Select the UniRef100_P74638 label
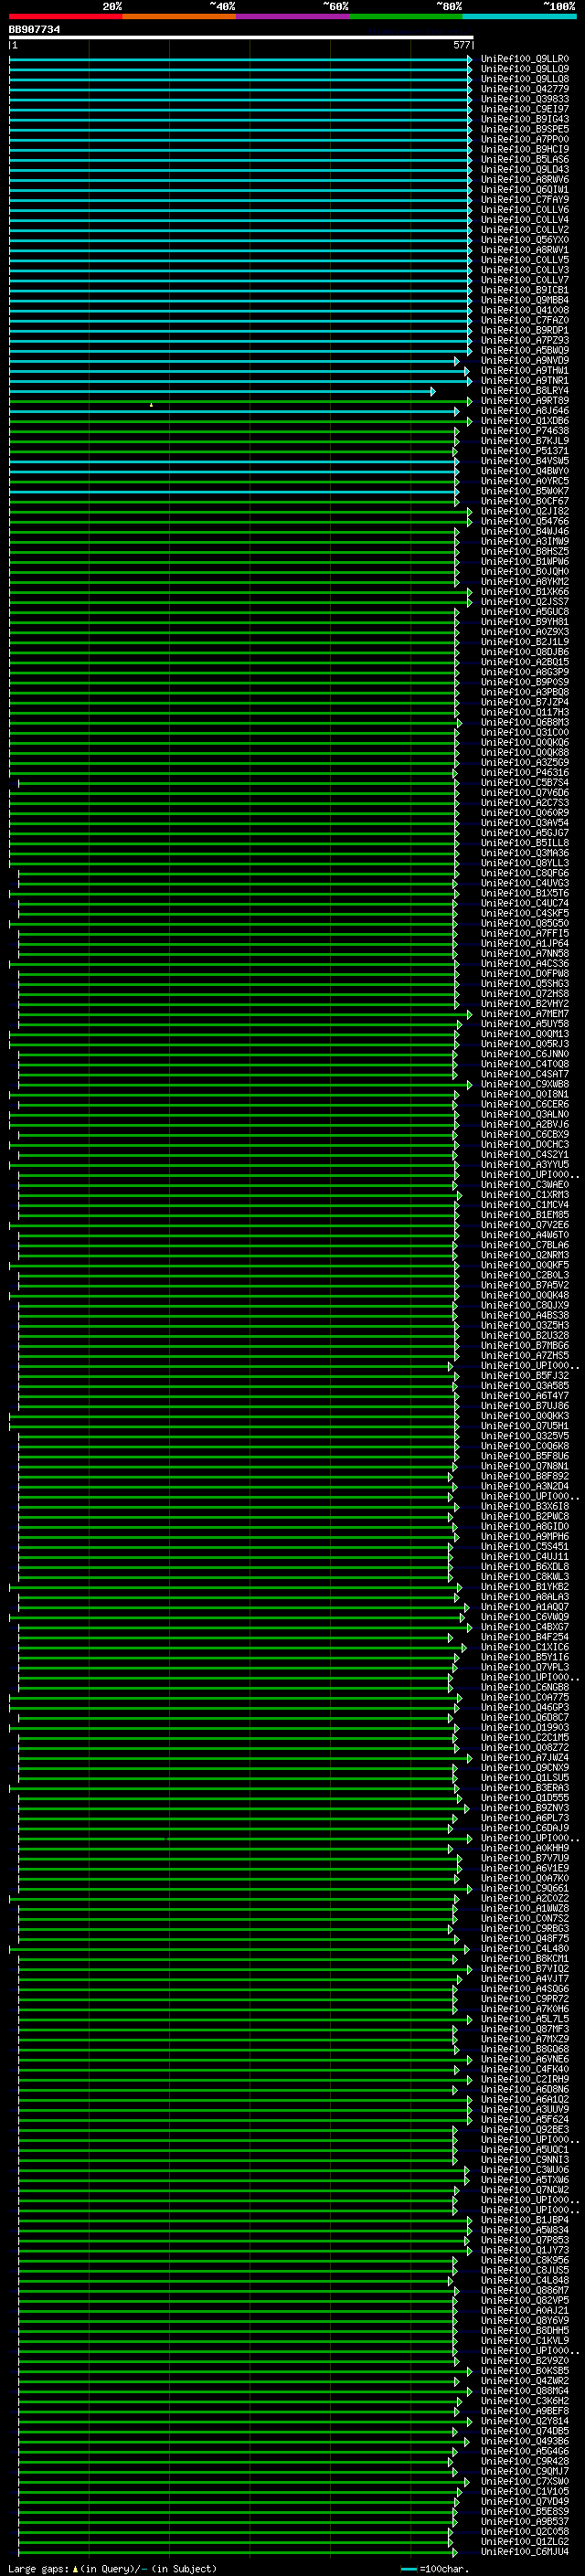 [525, 430]
